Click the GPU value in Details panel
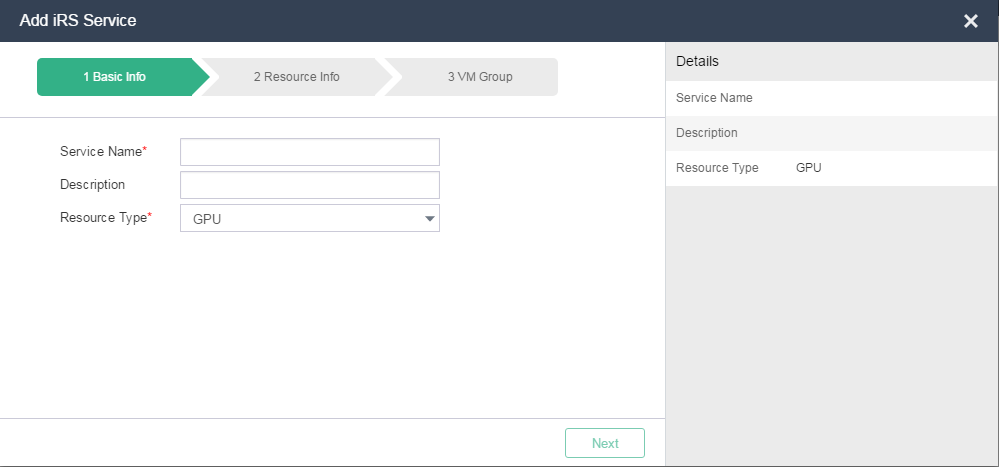999x467 pixels. (809, 168)
